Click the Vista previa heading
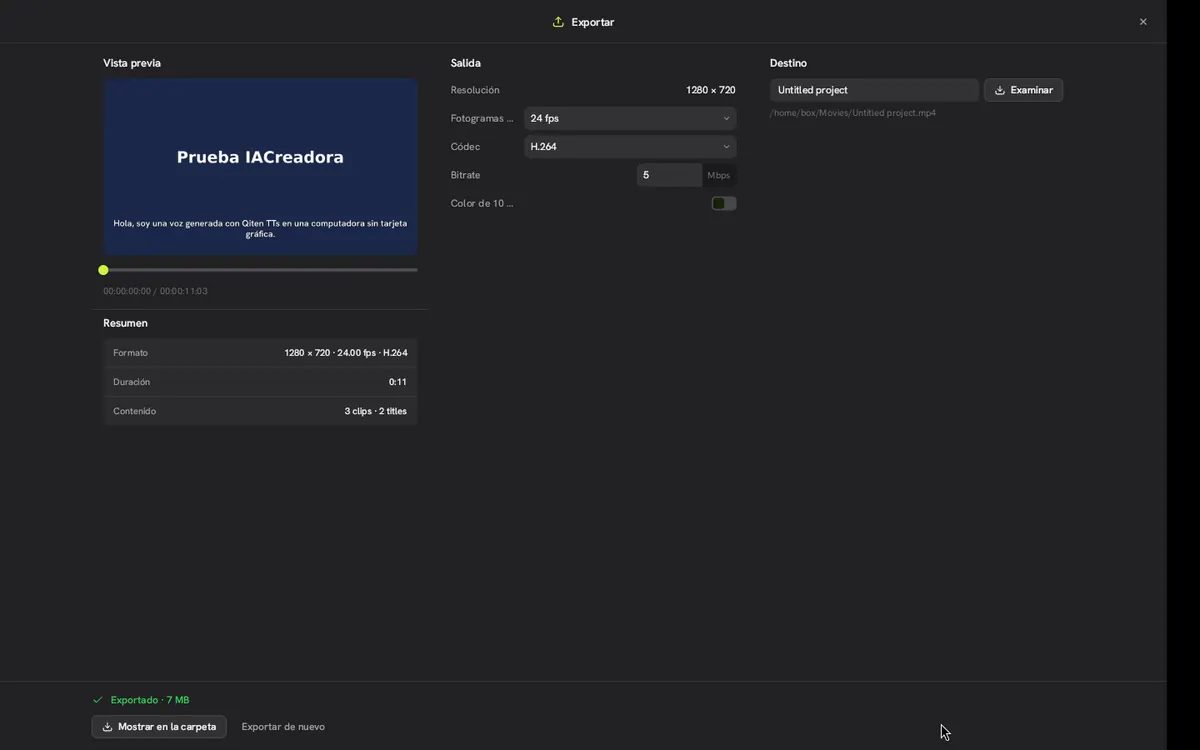The image size is (1200, 750). [132, 63]
